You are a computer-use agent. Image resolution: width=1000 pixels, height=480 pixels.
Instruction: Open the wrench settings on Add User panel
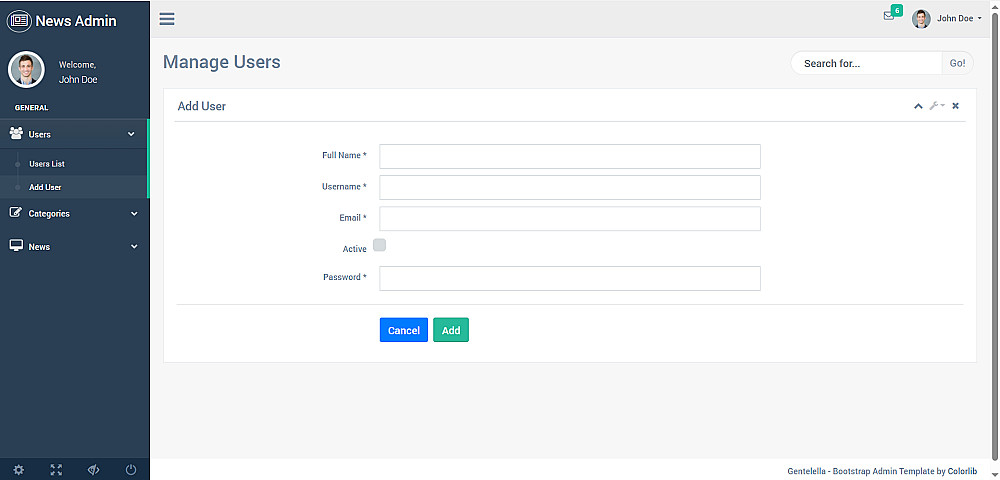[x=936, y=106]
